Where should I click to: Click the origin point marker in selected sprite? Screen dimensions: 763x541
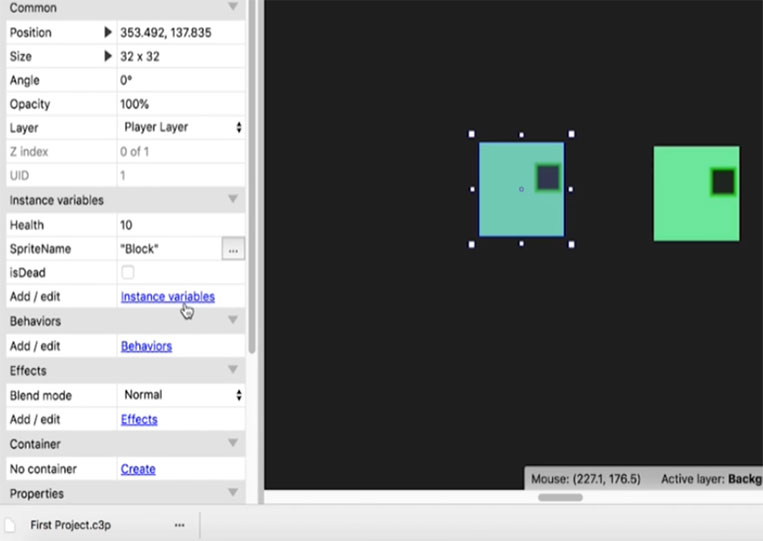click(x=521, y=189)
